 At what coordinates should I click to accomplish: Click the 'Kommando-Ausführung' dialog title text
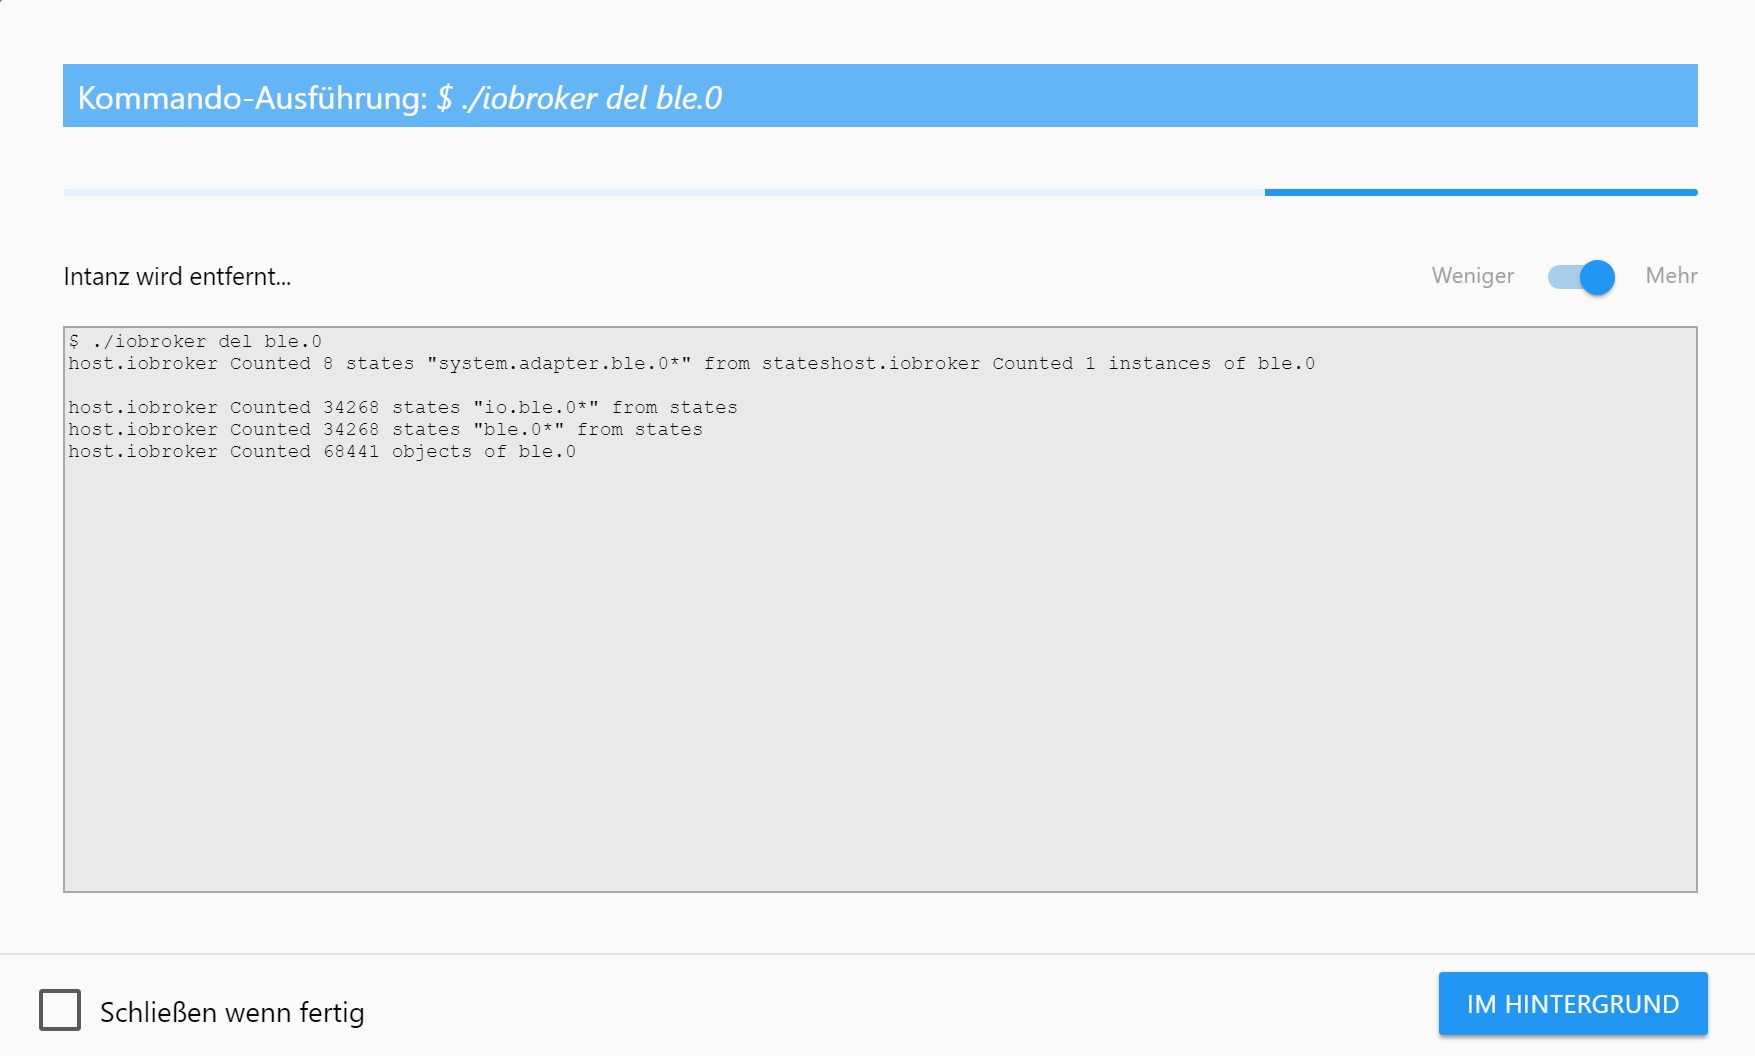click(253, 98)
